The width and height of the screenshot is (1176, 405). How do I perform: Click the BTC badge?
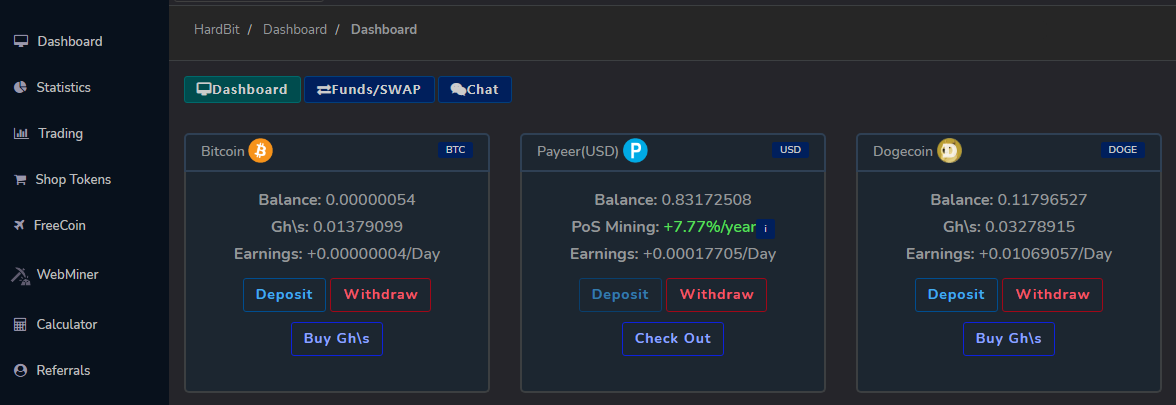tap(455, 150)
